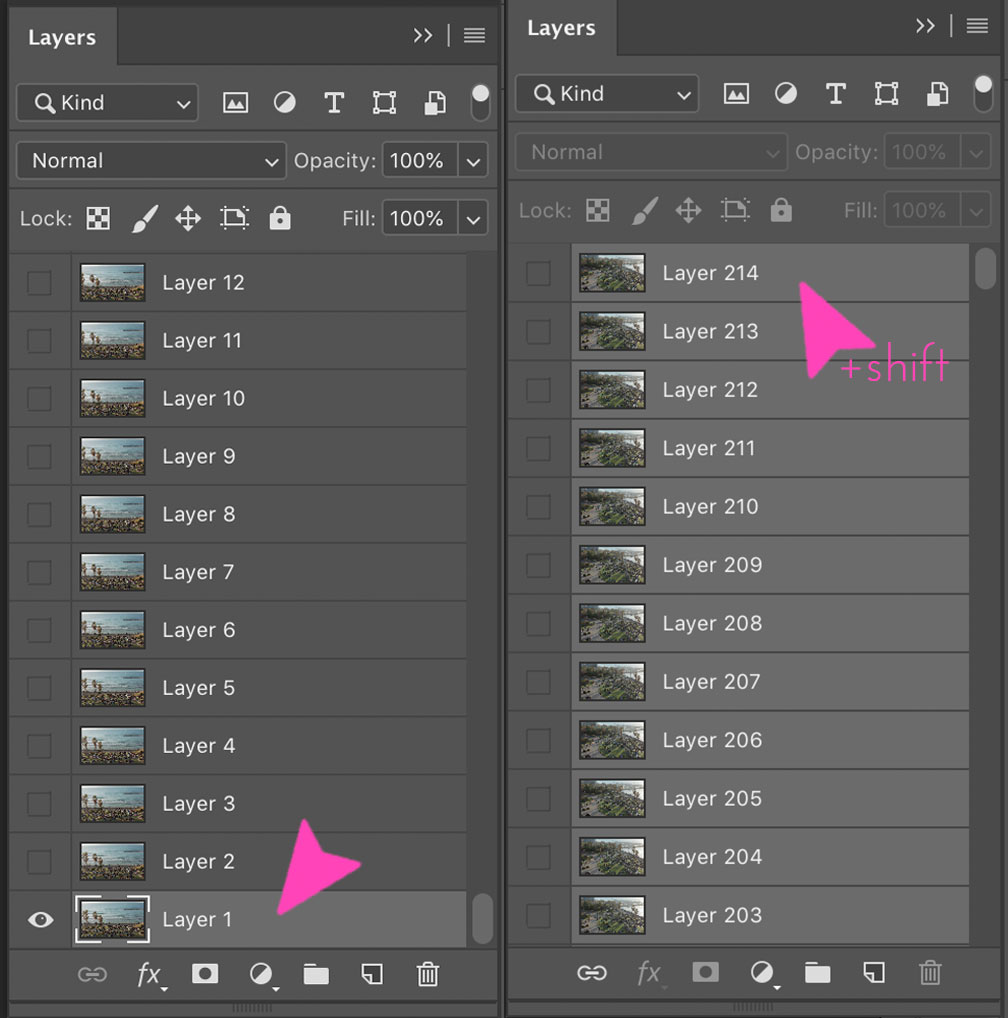Click the Add layer mask icon

pyautogui.click(x=205, y=974)
